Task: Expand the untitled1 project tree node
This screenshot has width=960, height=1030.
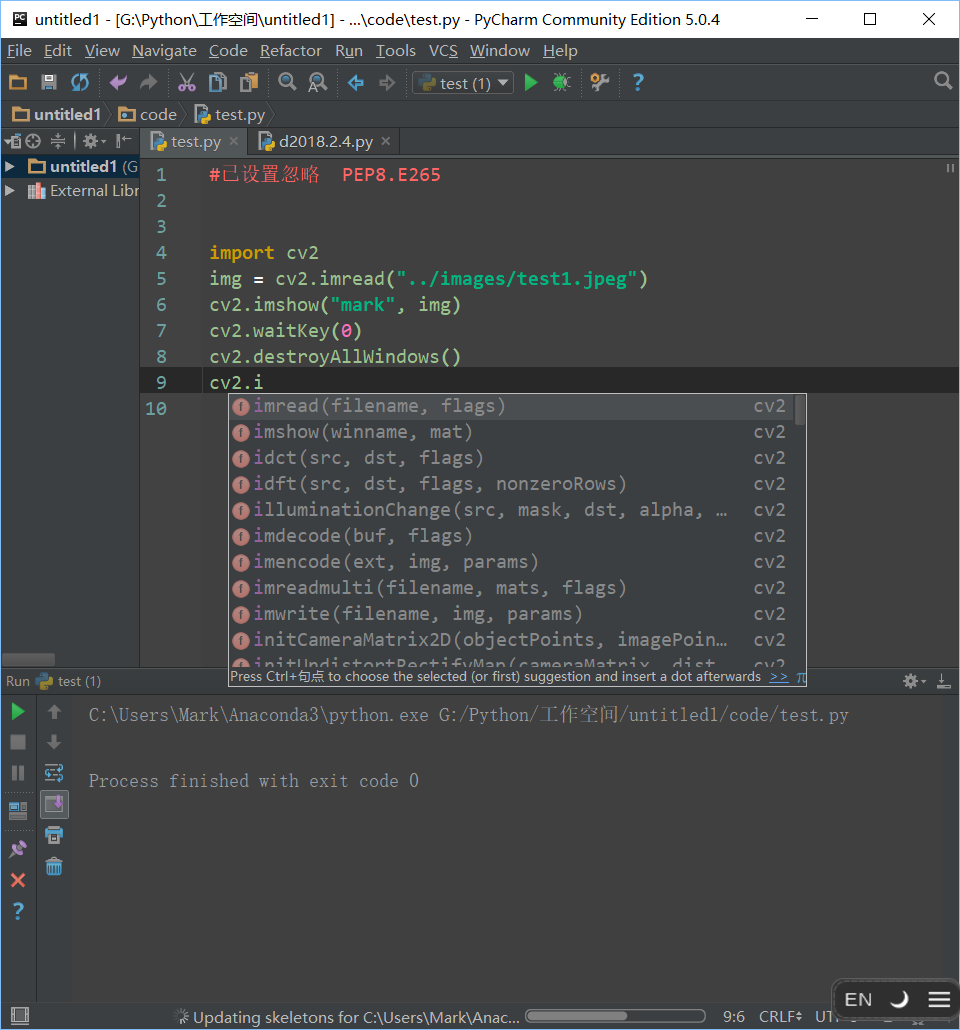Action: (10, 167)
